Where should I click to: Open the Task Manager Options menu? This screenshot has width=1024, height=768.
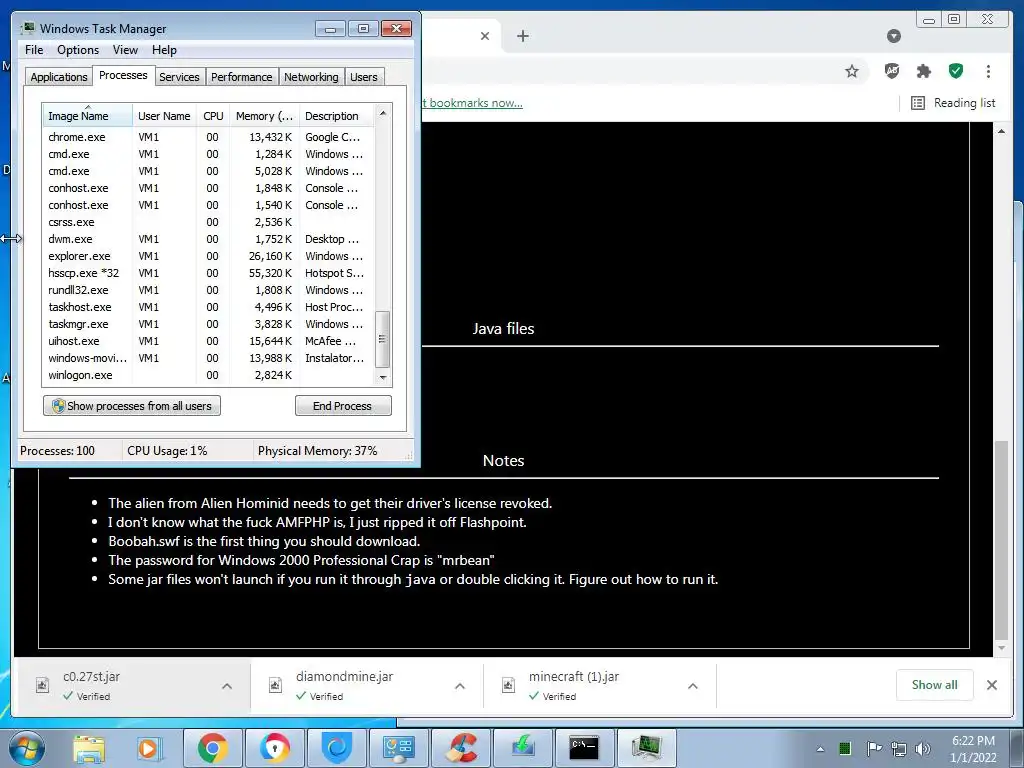coord(78,50)
